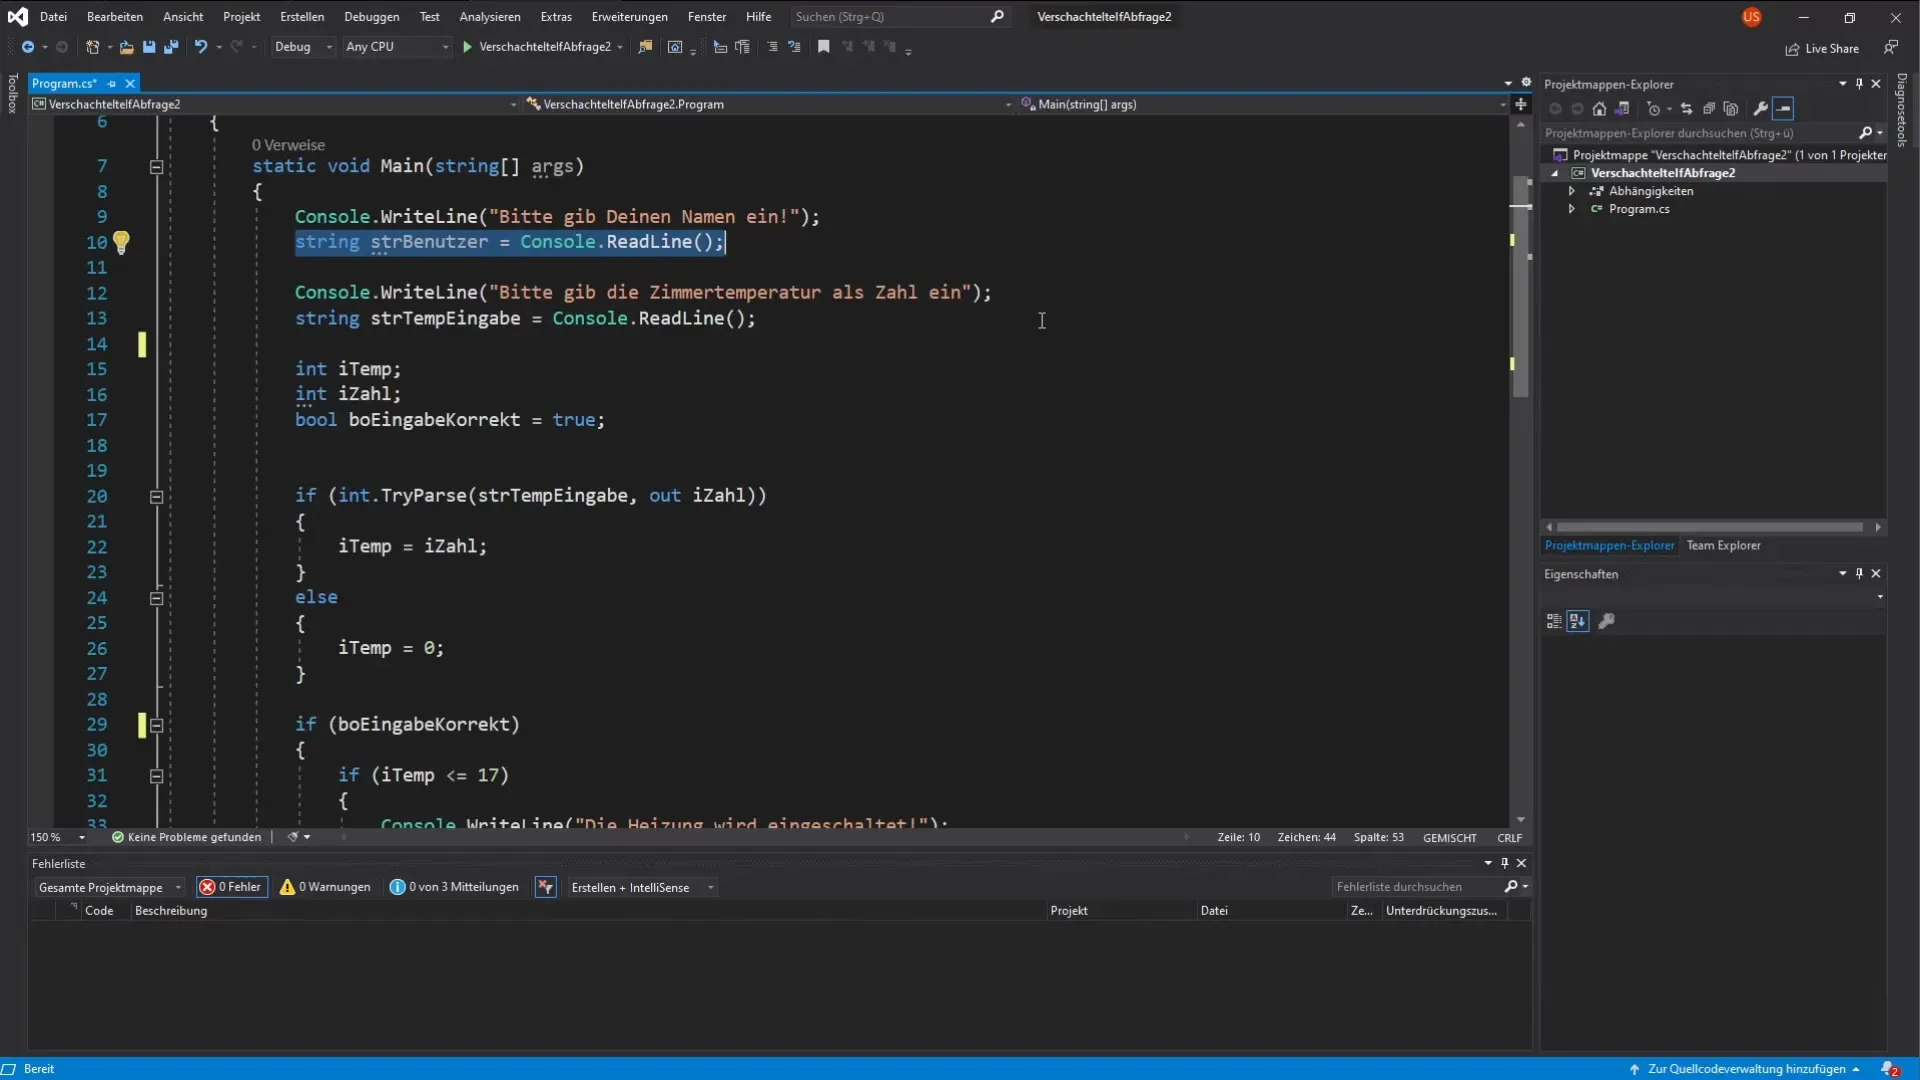Toggle the 0 Warnungen filter button
Viewport: 1920px width, 1080px height.
(326, 887)
